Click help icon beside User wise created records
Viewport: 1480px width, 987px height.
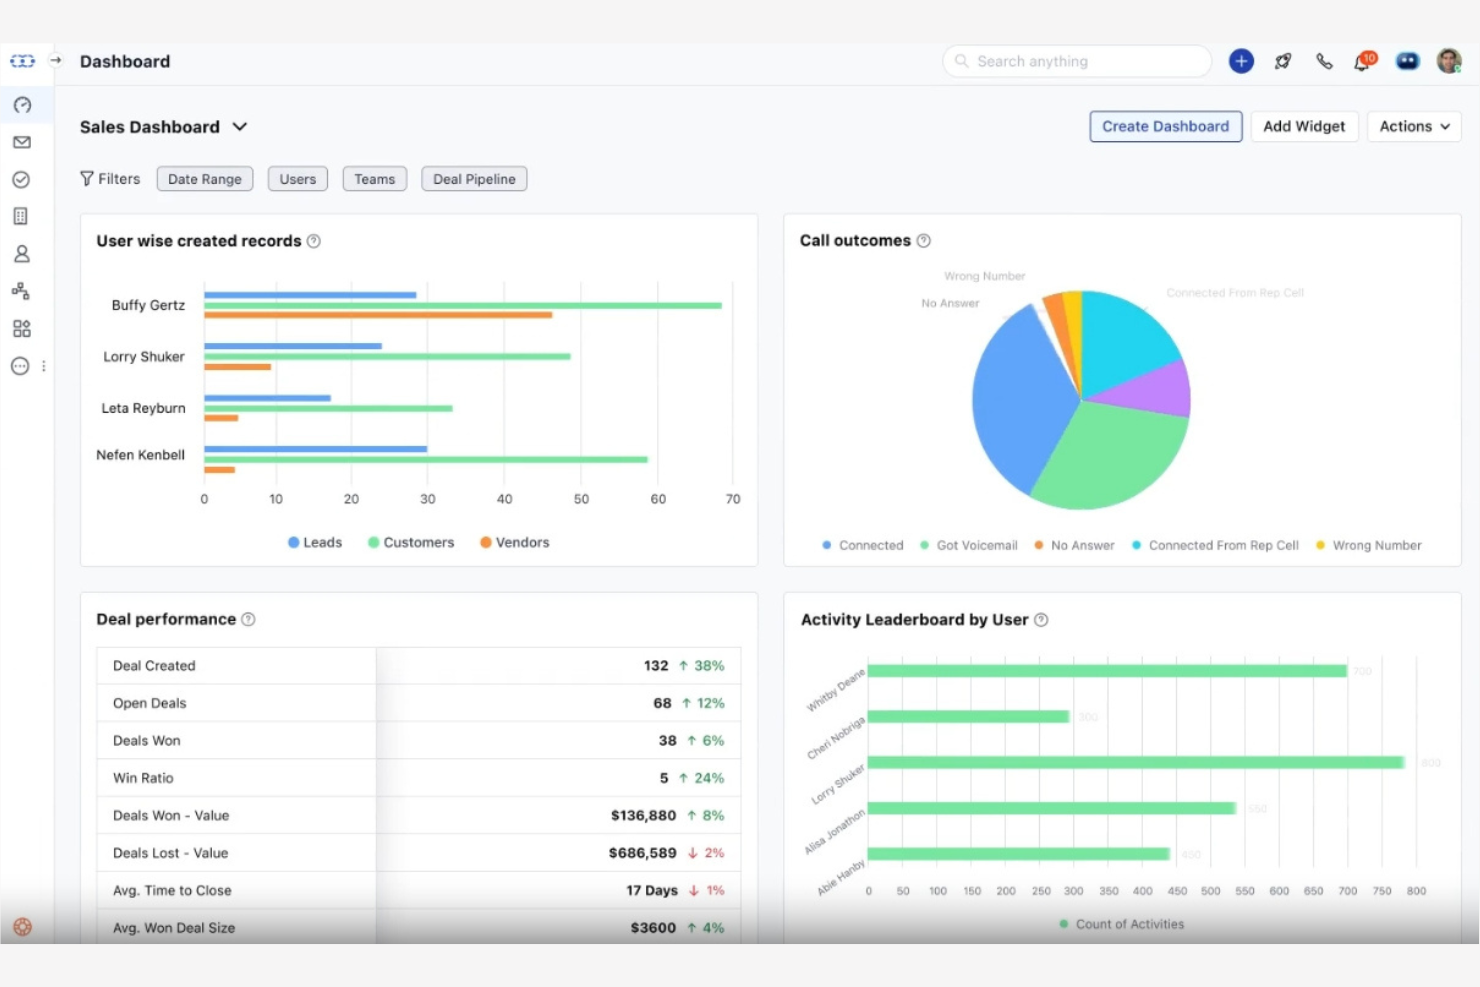point(314,241)
